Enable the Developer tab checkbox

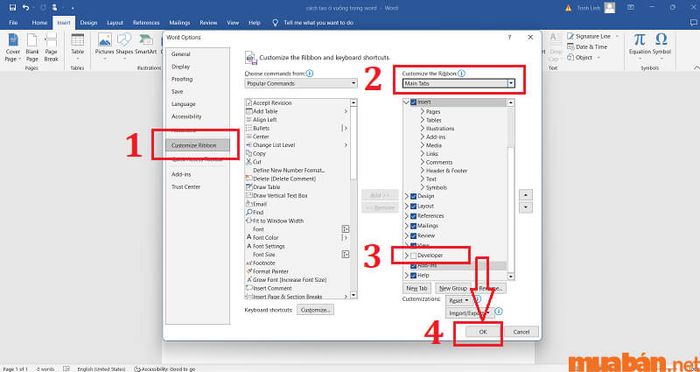tap(413, 256)
